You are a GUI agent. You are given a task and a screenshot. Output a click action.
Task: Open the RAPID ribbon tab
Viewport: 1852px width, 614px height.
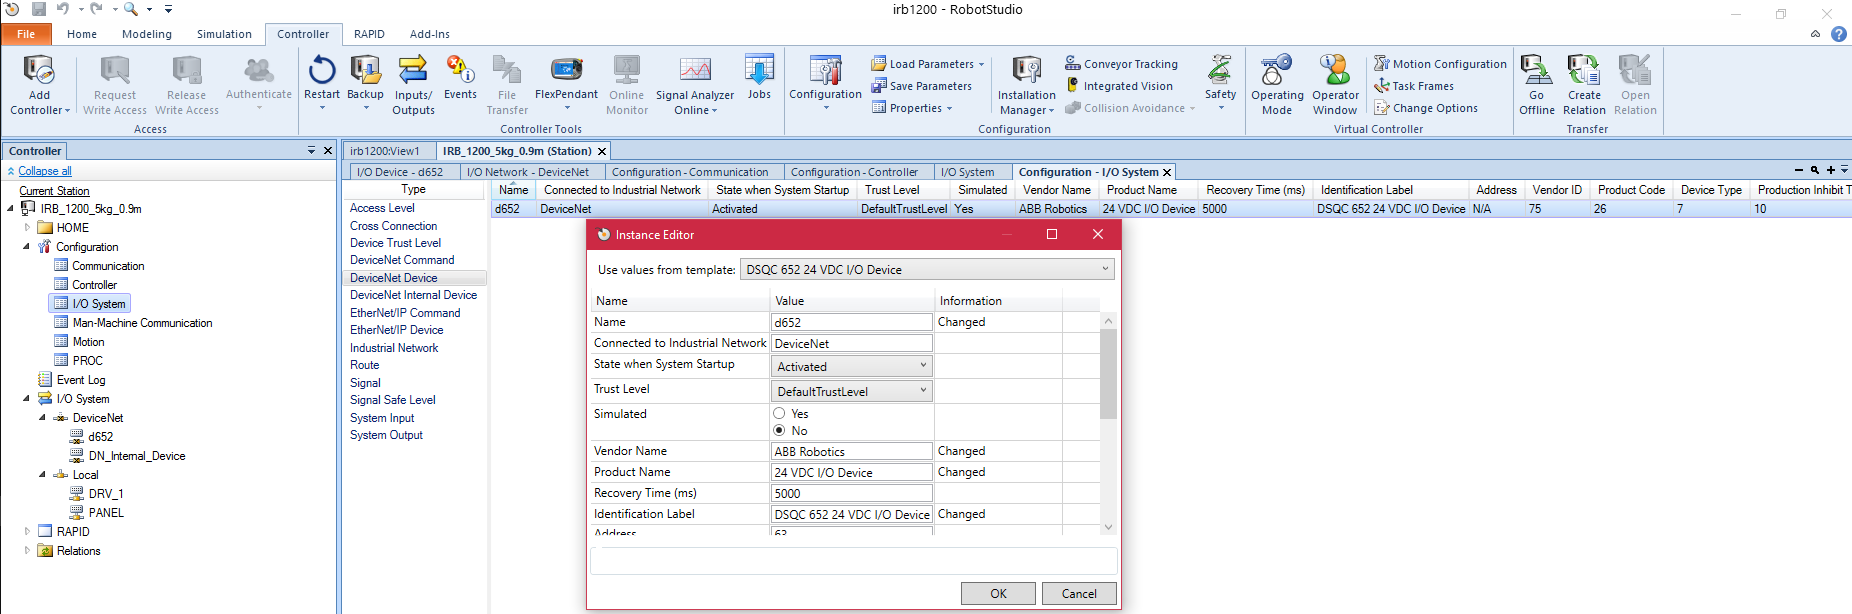(x=369, y=34)
